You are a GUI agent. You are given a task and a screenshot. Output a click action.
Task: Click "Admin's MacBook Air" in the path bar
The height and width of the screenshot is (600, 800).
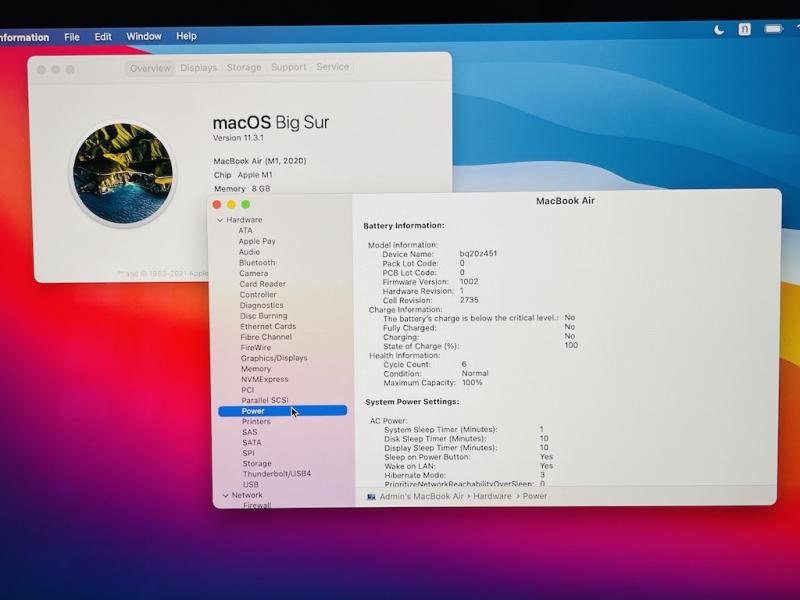pos(422,496)
